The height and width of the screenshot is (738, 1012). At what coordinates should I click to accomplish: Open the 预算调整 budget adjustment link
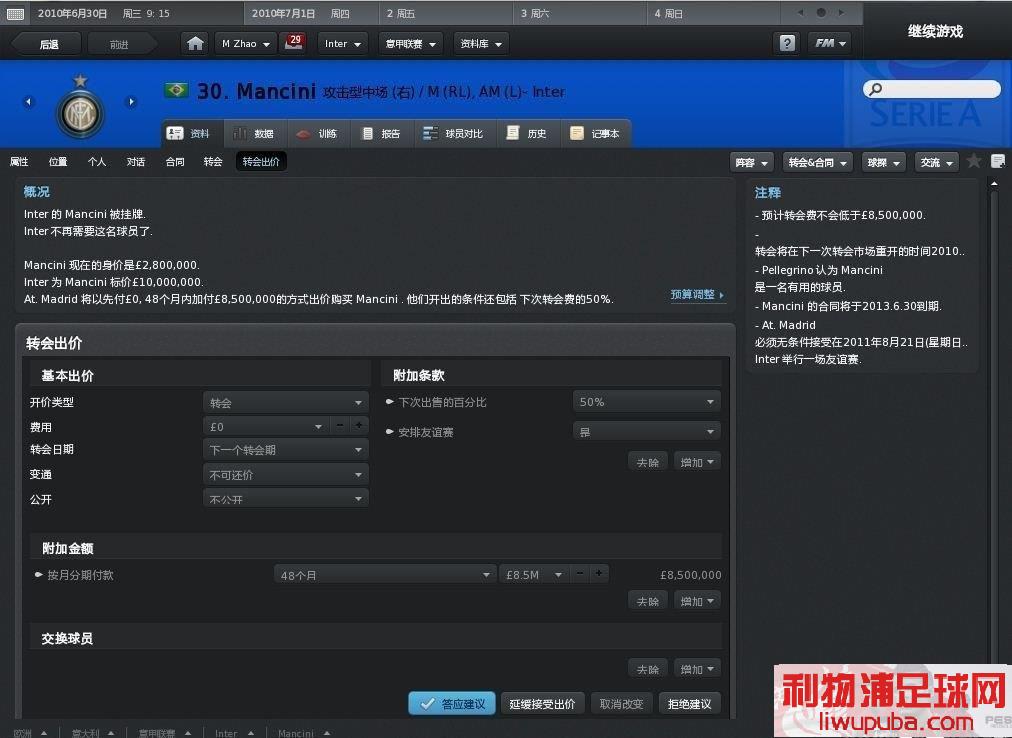point(696,294)
